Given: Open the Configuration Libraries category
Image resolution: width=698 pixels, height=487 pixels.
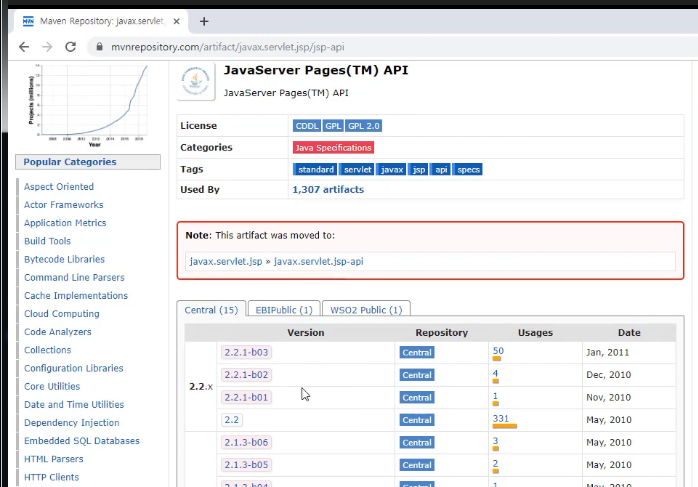Looking at the screenshot, I should pos(73,369).
